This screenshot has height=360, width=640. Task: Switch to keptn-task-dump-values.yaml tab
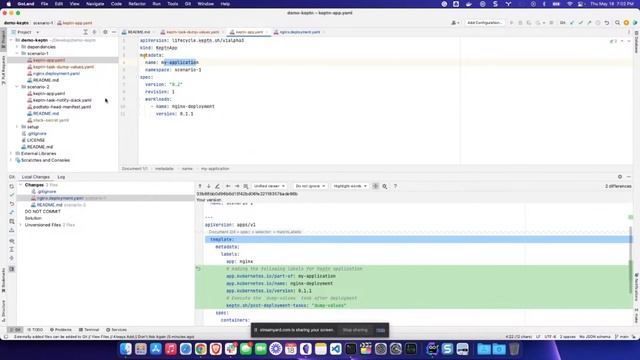click(x=192, y=32)
